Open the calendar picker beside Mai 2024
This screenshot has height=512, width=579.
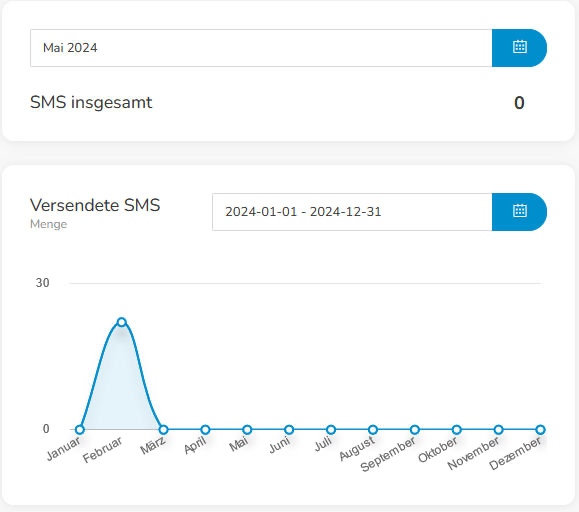pyautogui.click(x=519, y=48)
